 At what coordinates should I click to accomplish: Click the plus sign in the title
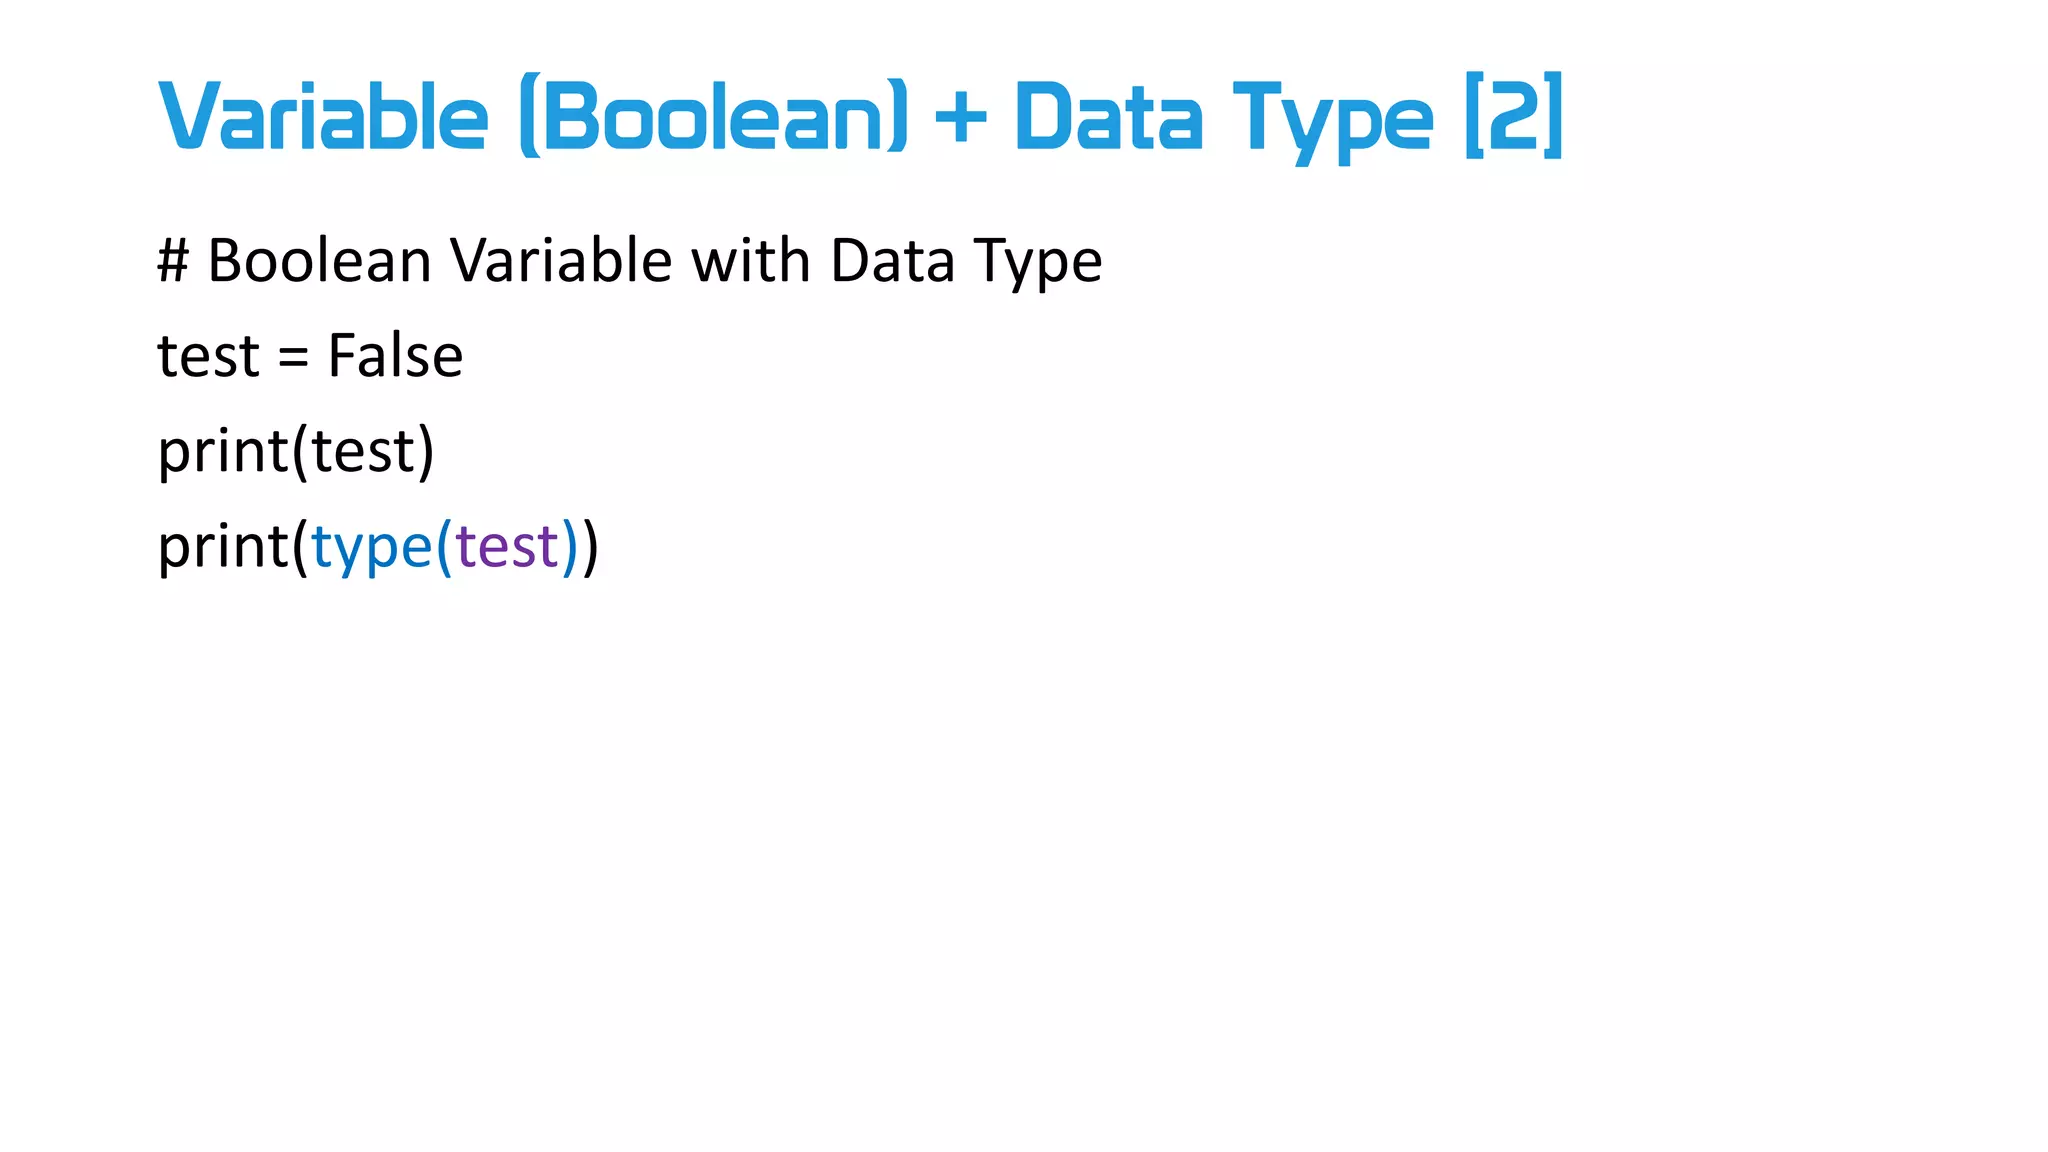tap(961, 119)
